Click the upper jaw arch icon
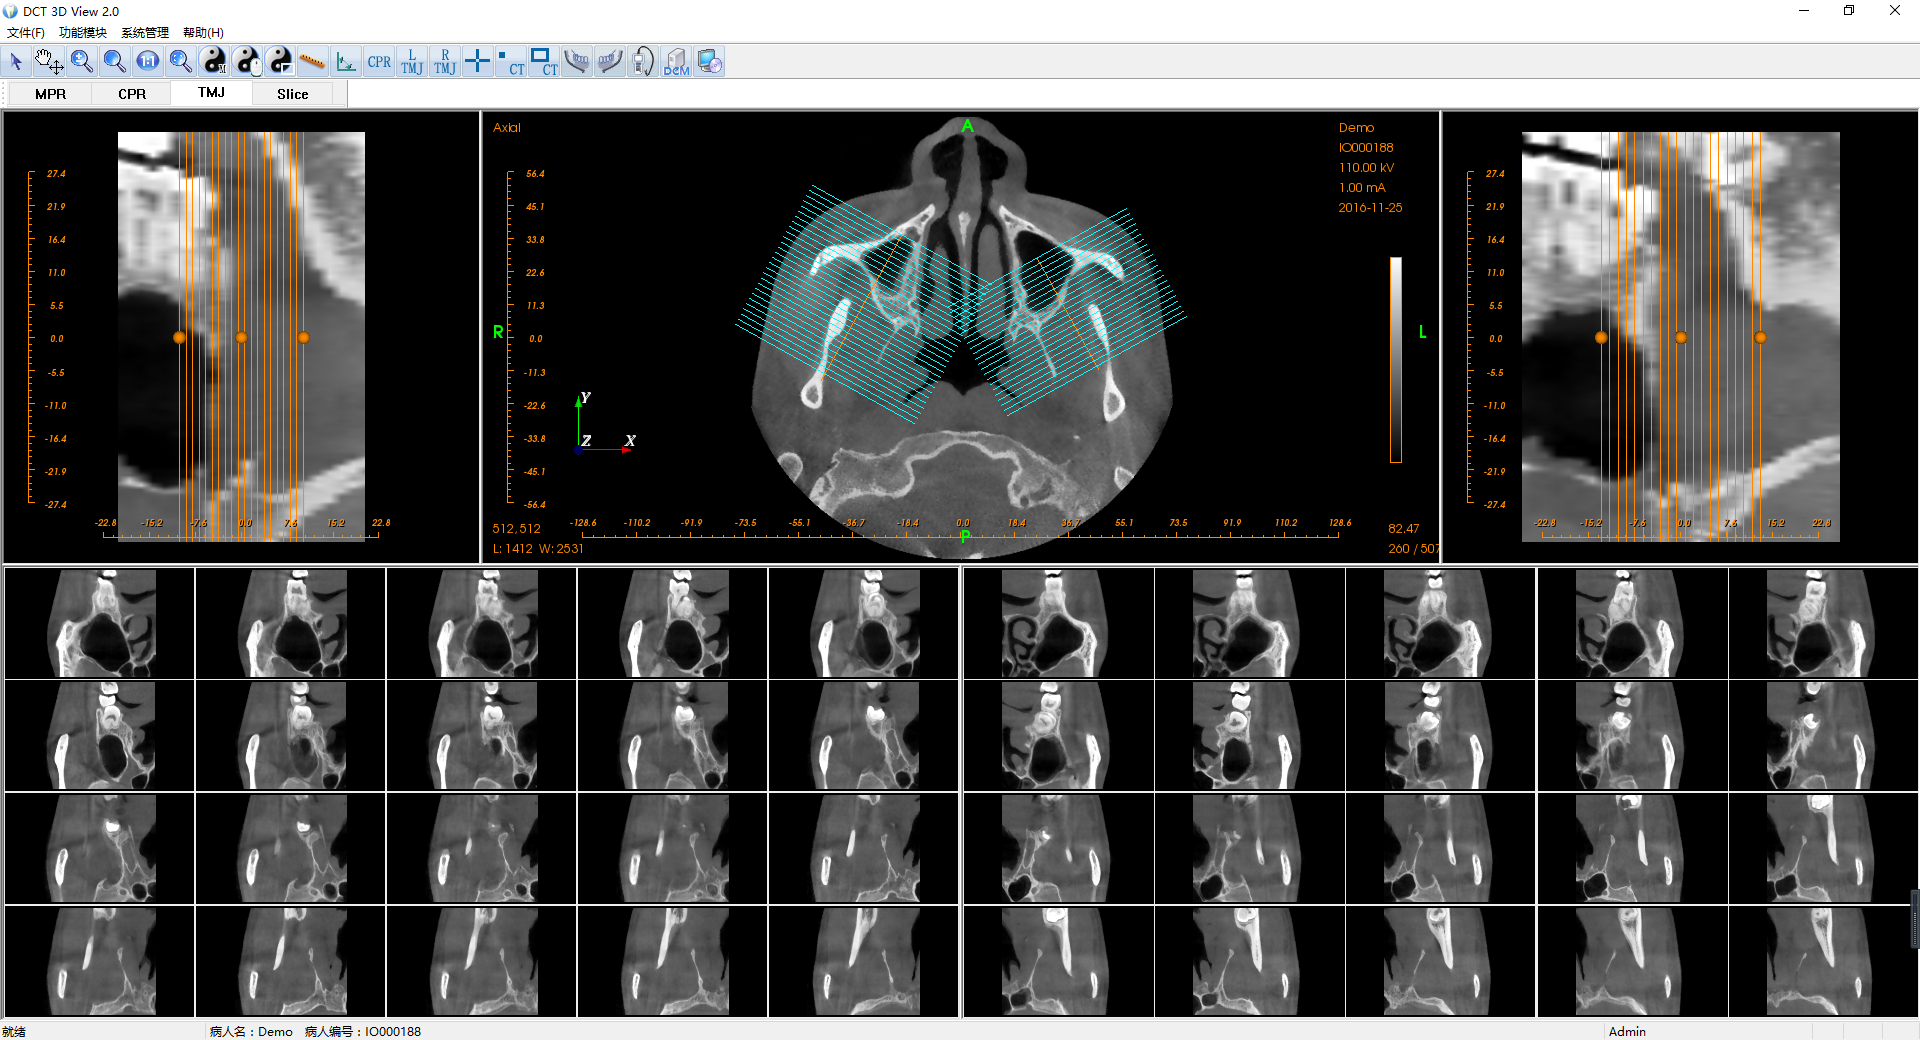 [577, 62]
